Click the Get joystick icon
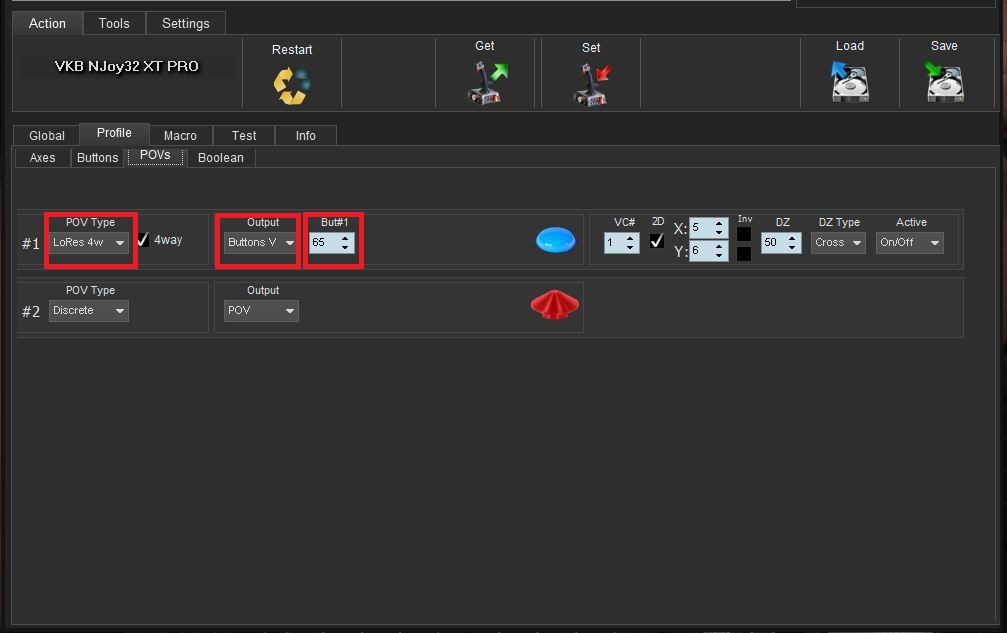1007x633 pixels. click(x=487, y=83)
